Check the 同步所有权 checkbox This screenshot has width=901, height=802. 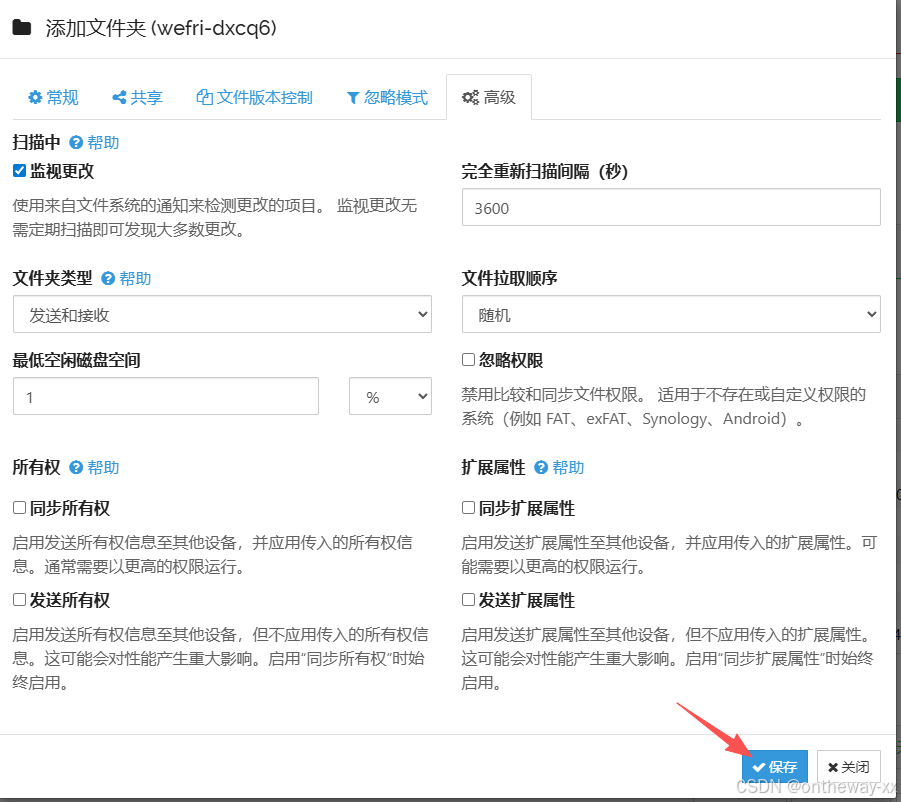tap(18, 508)
